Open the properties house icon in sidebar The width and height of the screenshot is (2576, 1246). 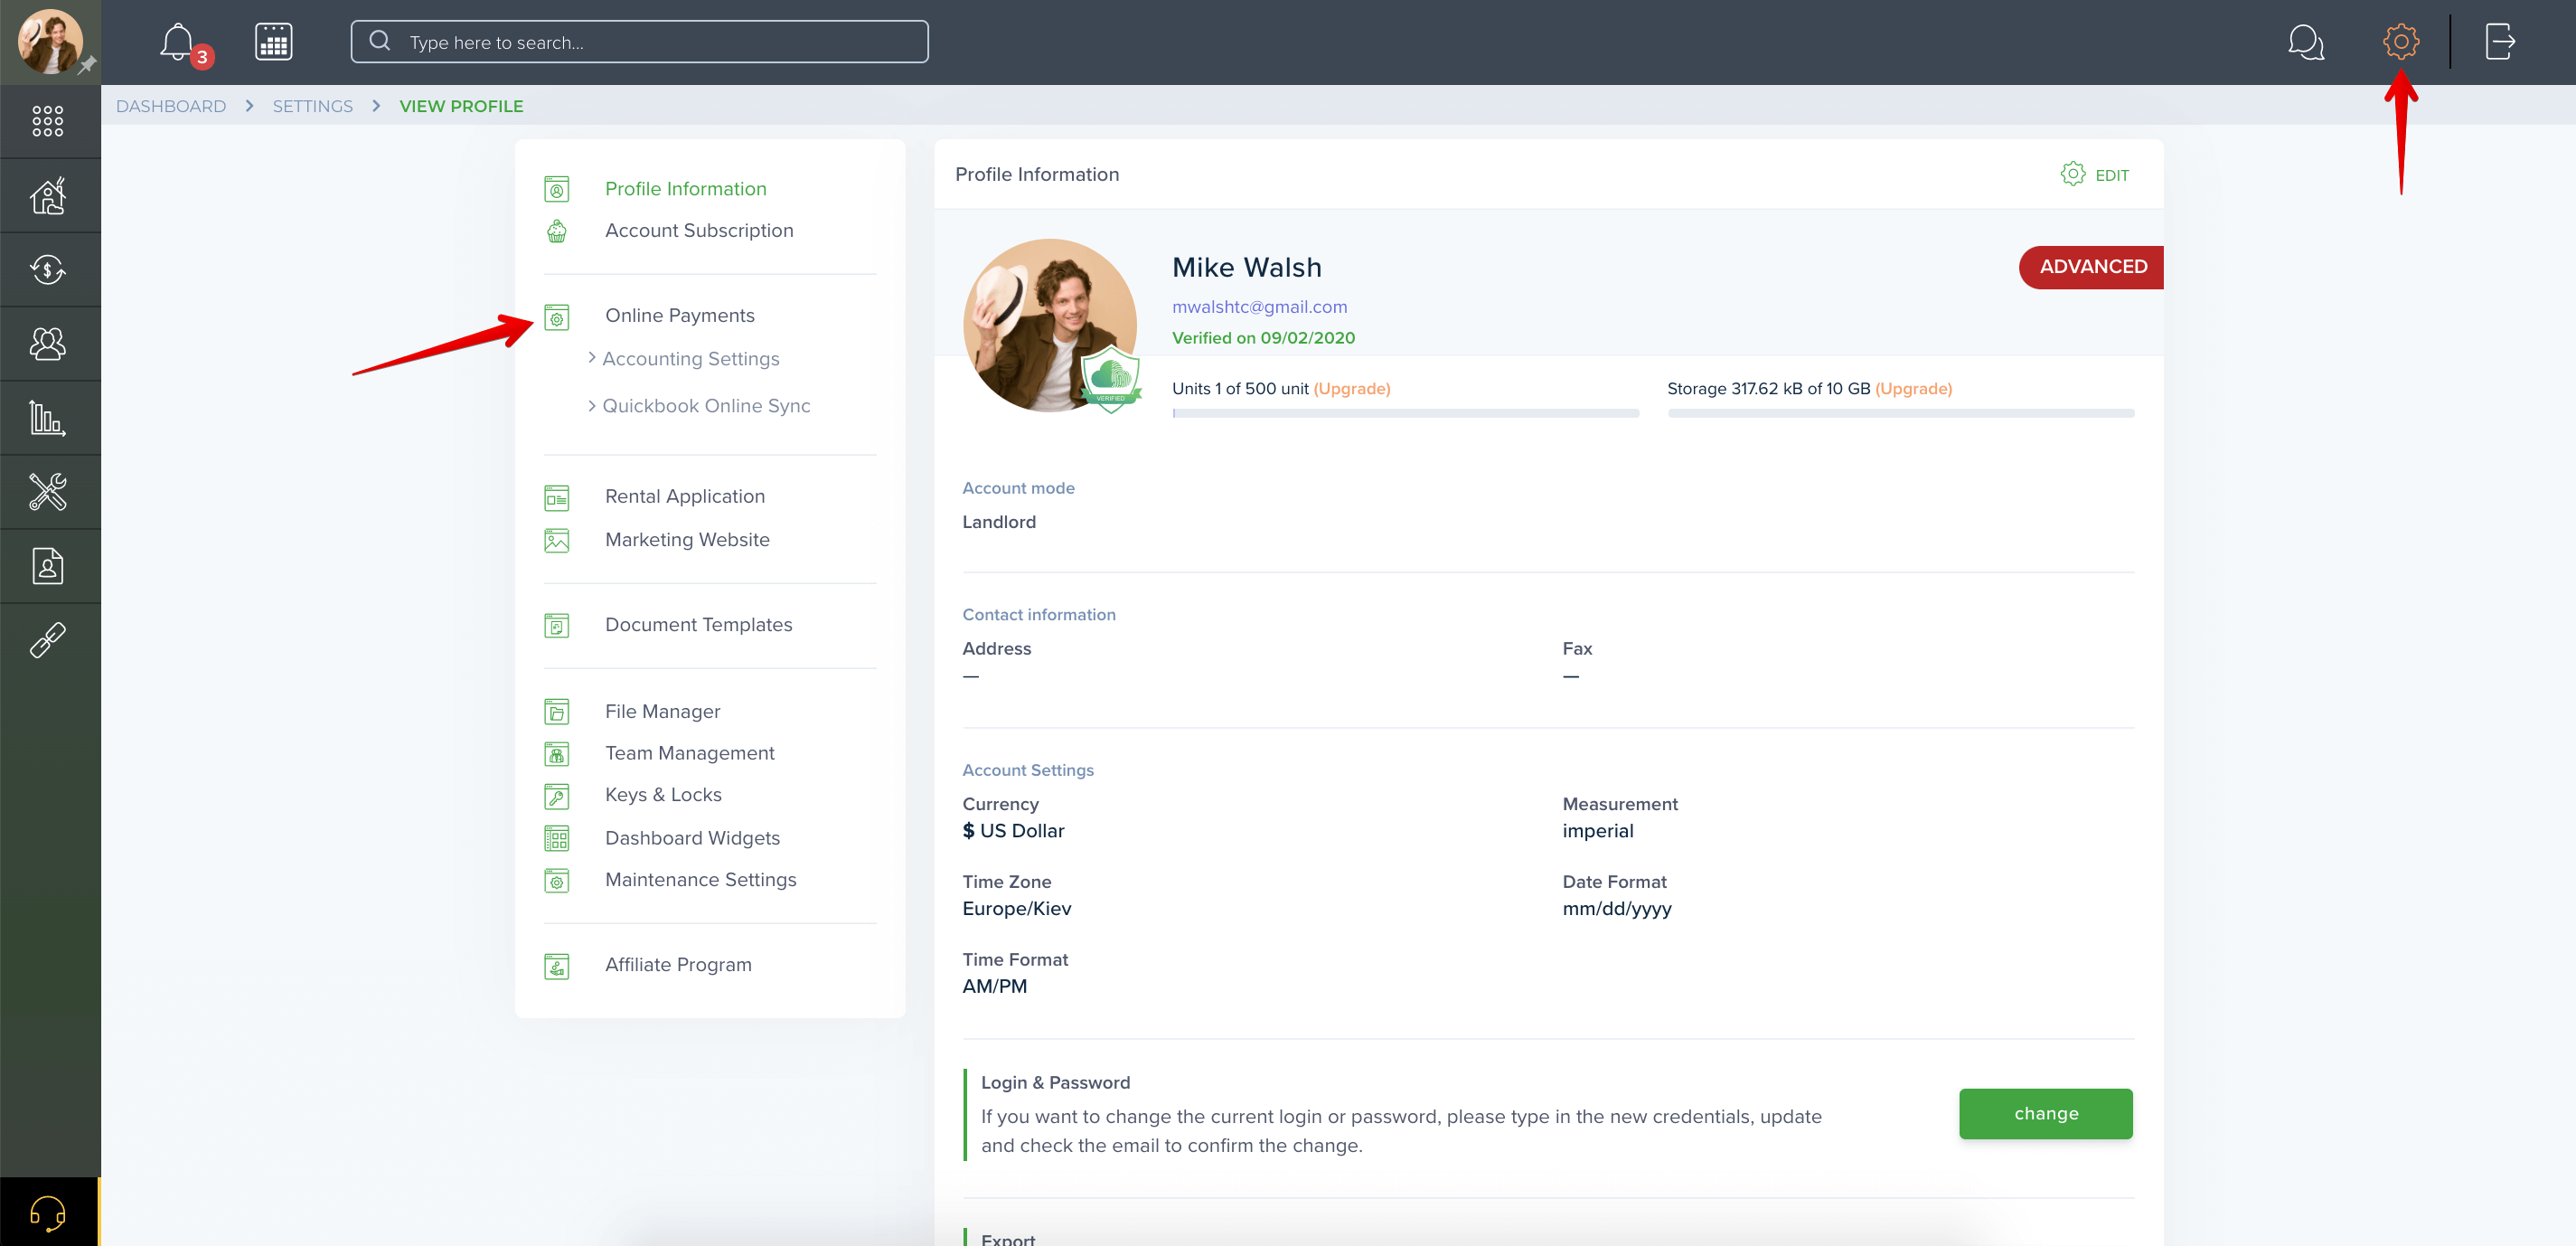pos(48,196)
